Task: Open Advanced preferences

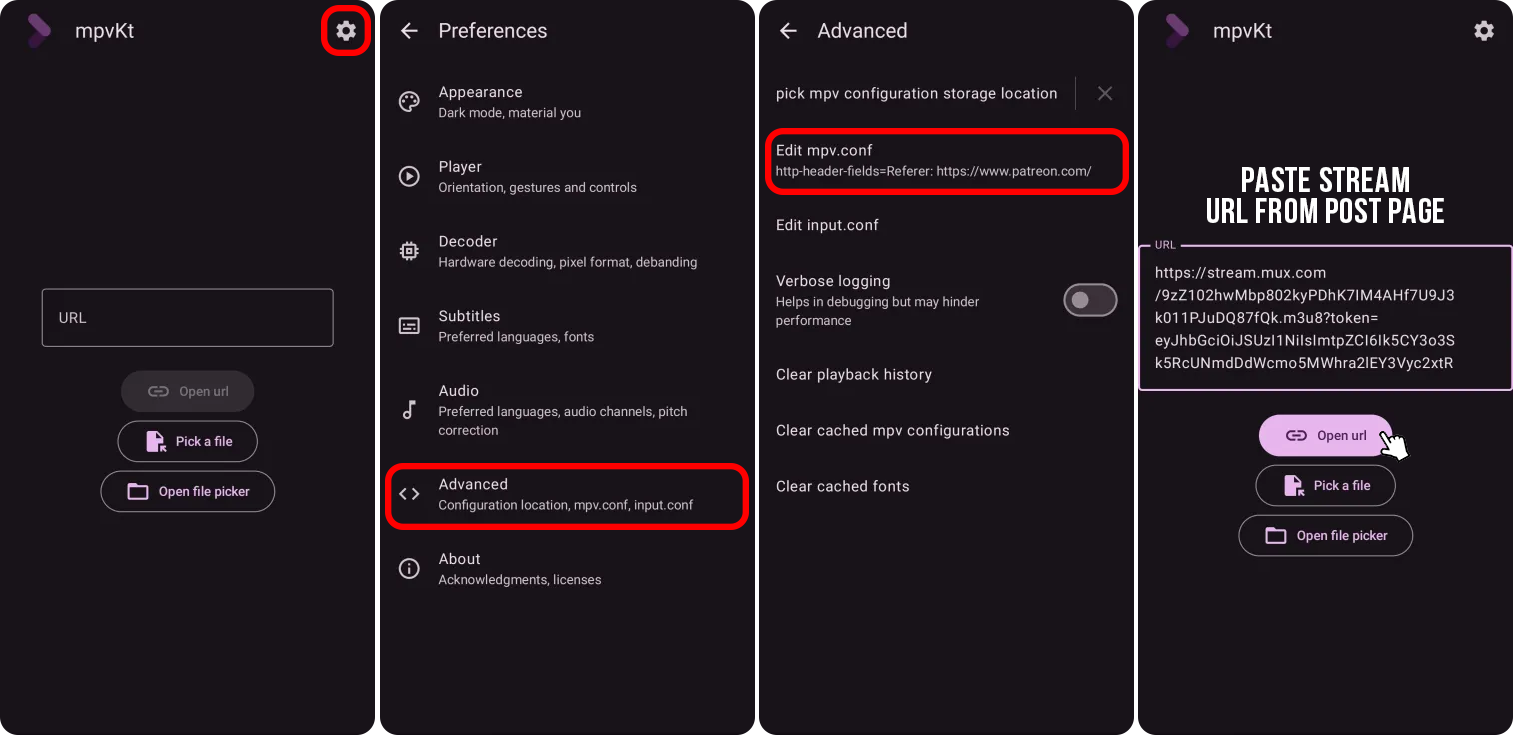Action: click(x=566, y=494)
